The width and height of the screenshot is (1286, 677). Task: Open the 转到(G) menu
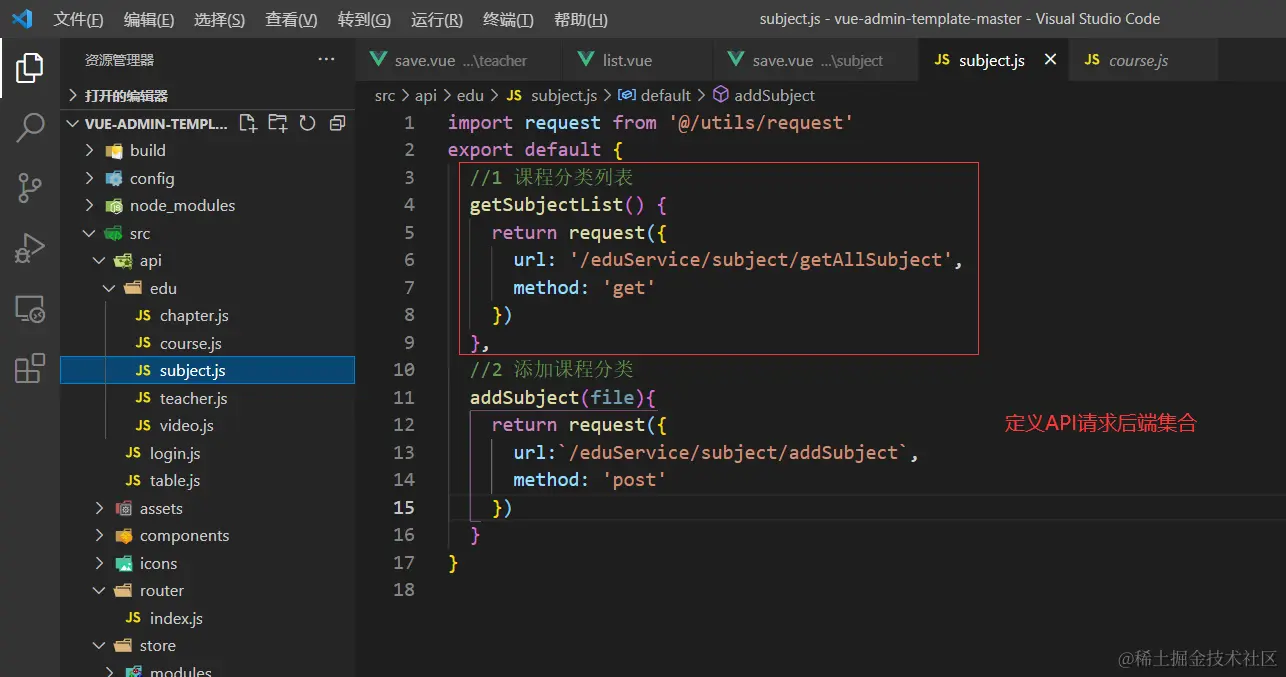click(364, 20)
